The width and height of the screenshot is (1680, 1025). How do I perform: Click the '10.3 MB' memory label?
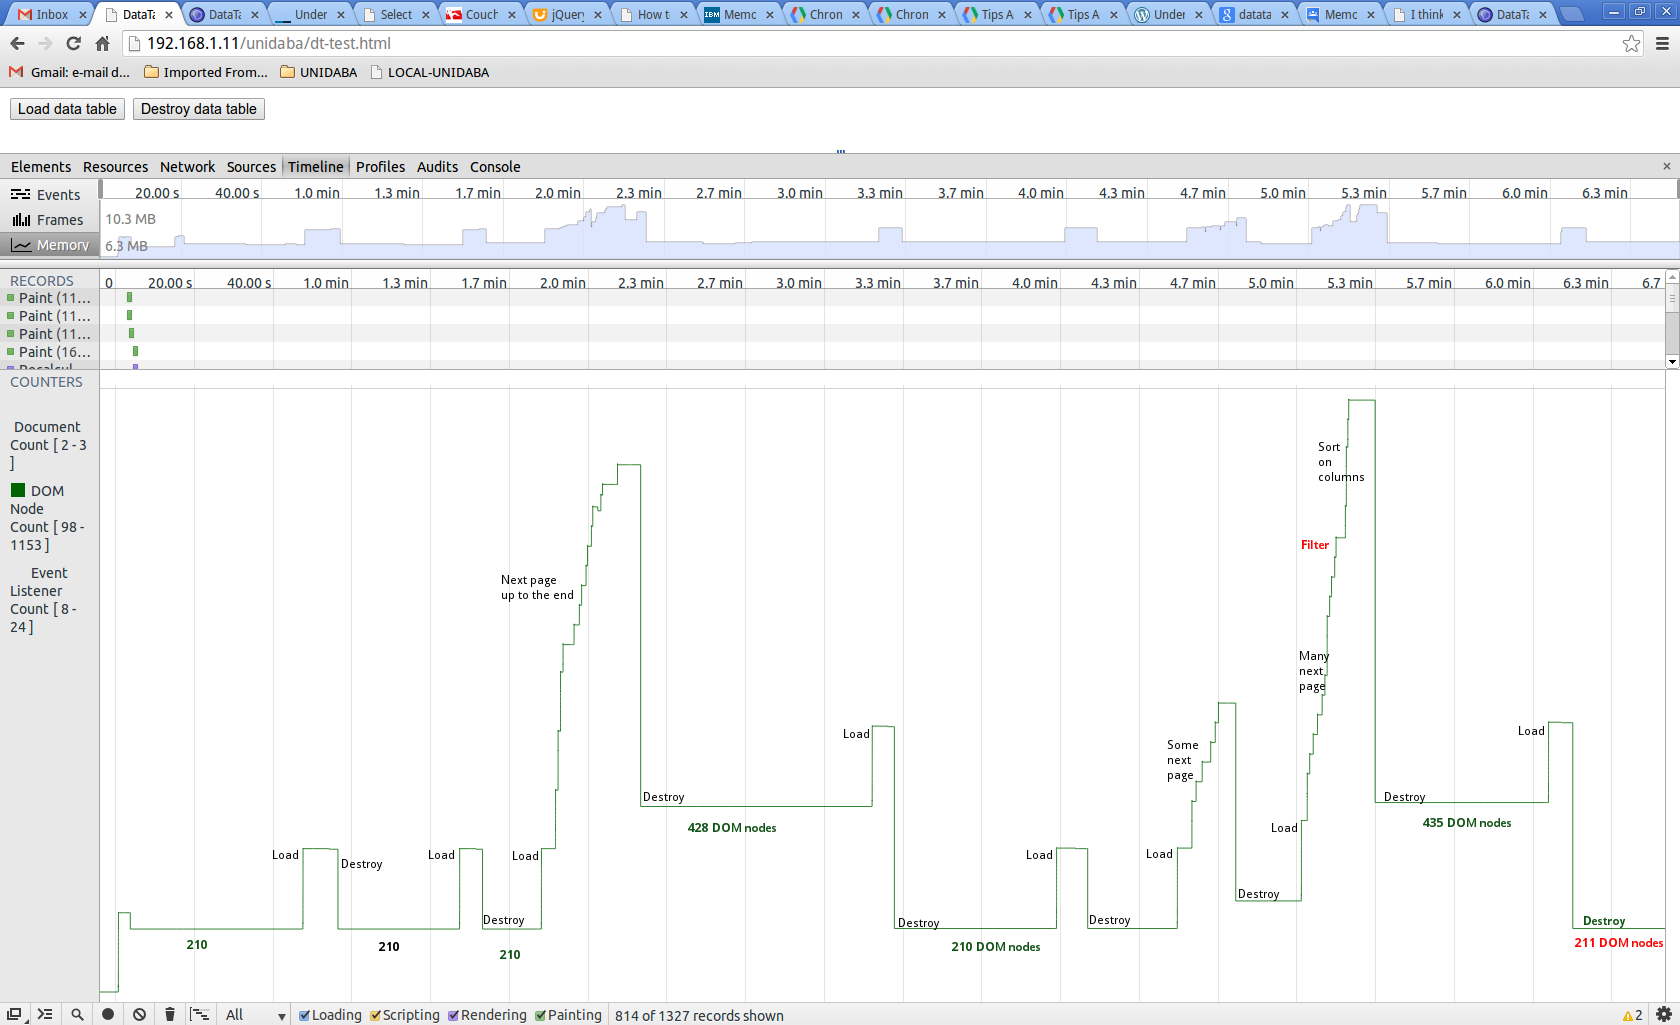tap(131, 219)
